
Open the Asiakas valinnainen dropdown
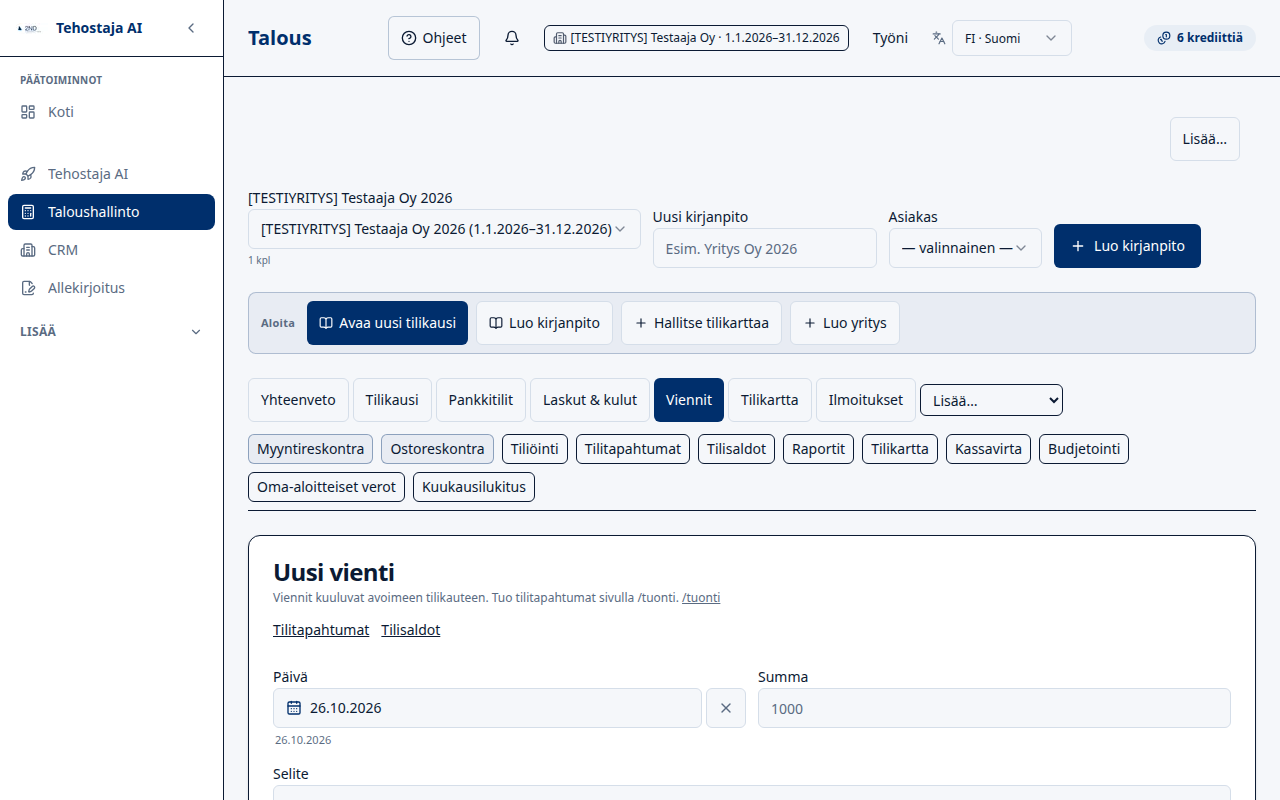click(x=965, y=248)
